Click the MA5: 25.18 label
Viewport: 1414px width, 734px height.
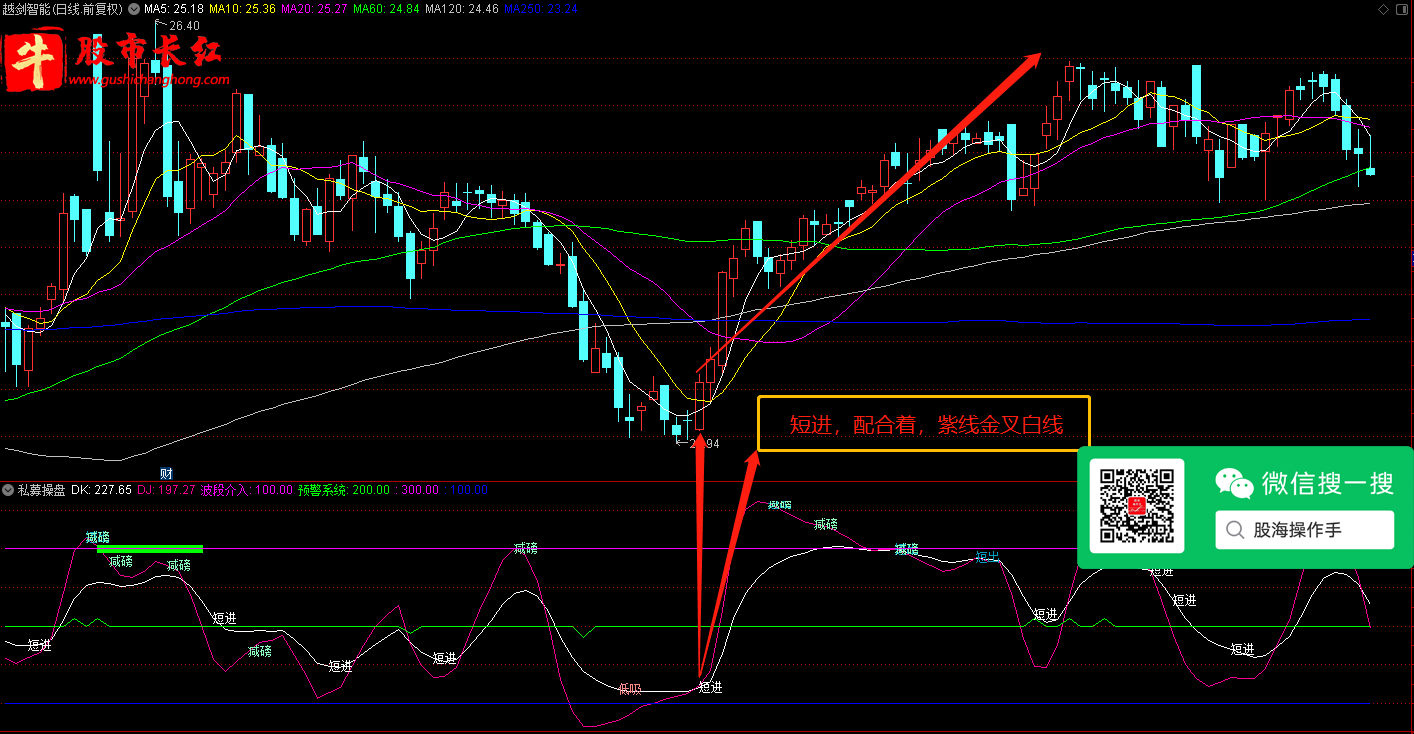point(174,9)
